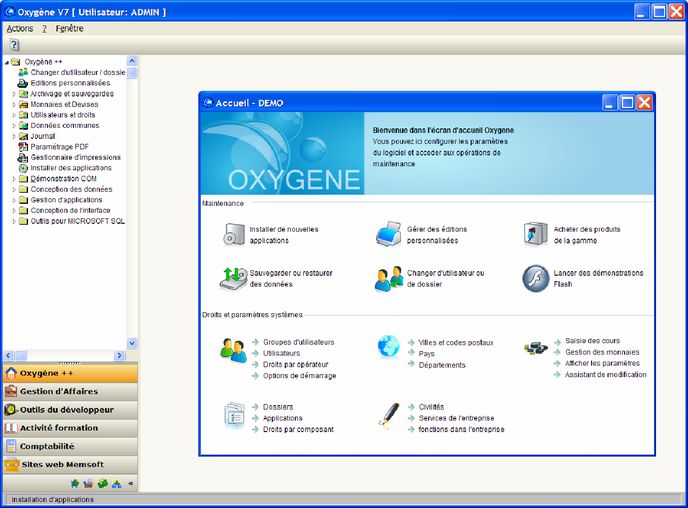Expand the Monnaies et Devises tree node
Viewport: 688px width, 508px height.
click(14, 104)
